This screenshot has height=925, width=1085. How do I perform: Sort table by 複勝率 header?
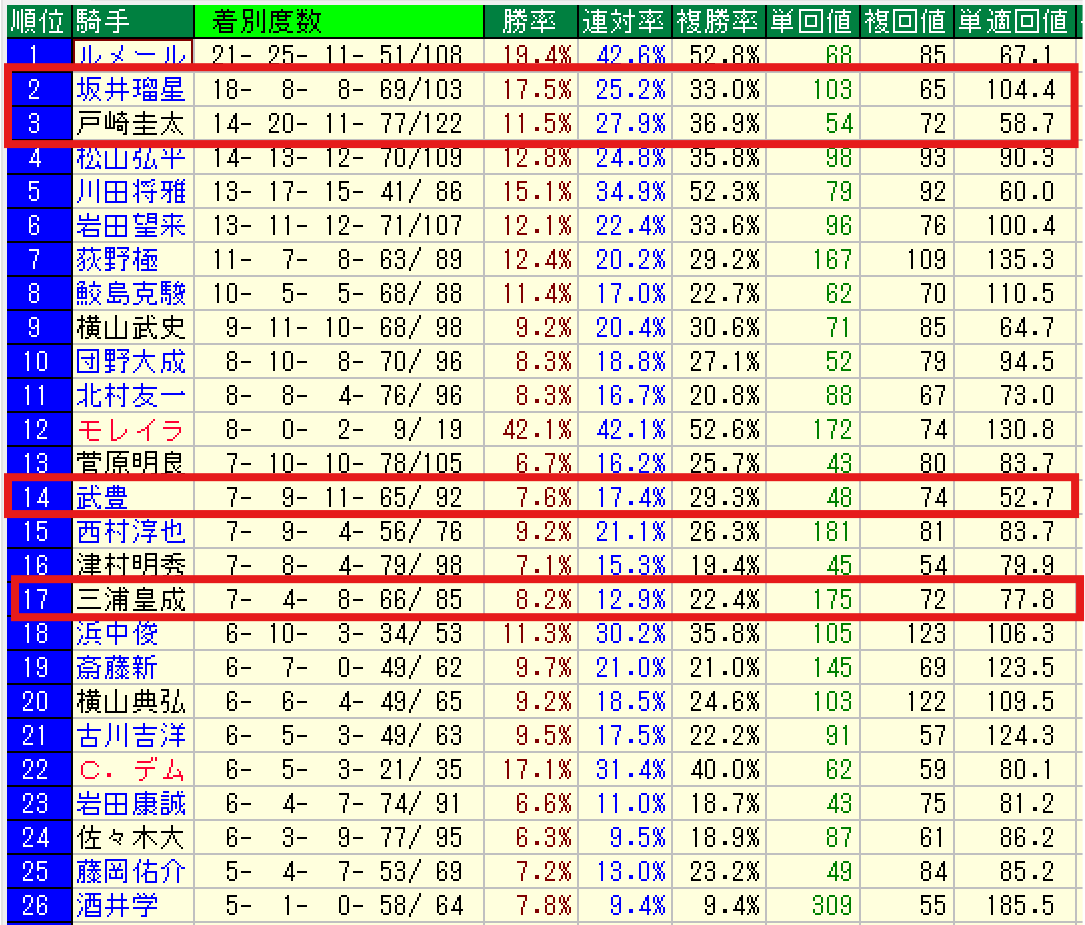coord(716,20)
